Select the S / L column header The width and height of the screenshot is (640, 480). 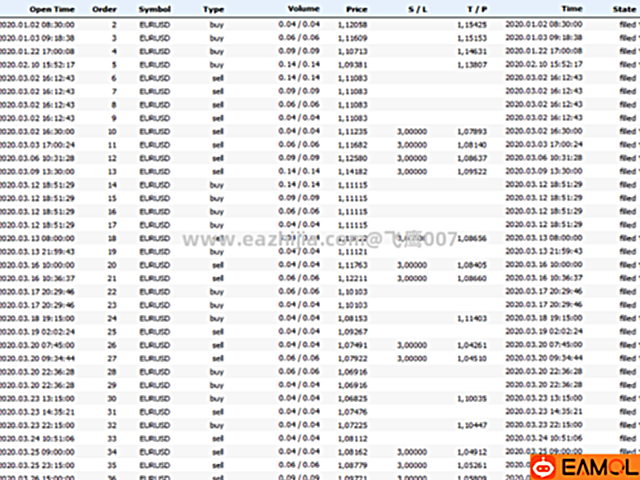click(415, 7)
